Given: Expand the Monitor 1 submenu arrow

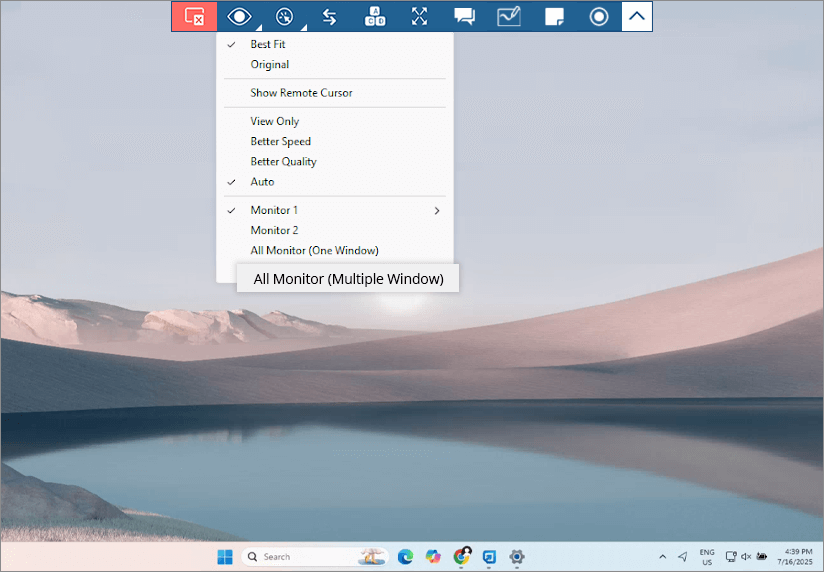Looking at the screenshot, I should pos(437,211).
